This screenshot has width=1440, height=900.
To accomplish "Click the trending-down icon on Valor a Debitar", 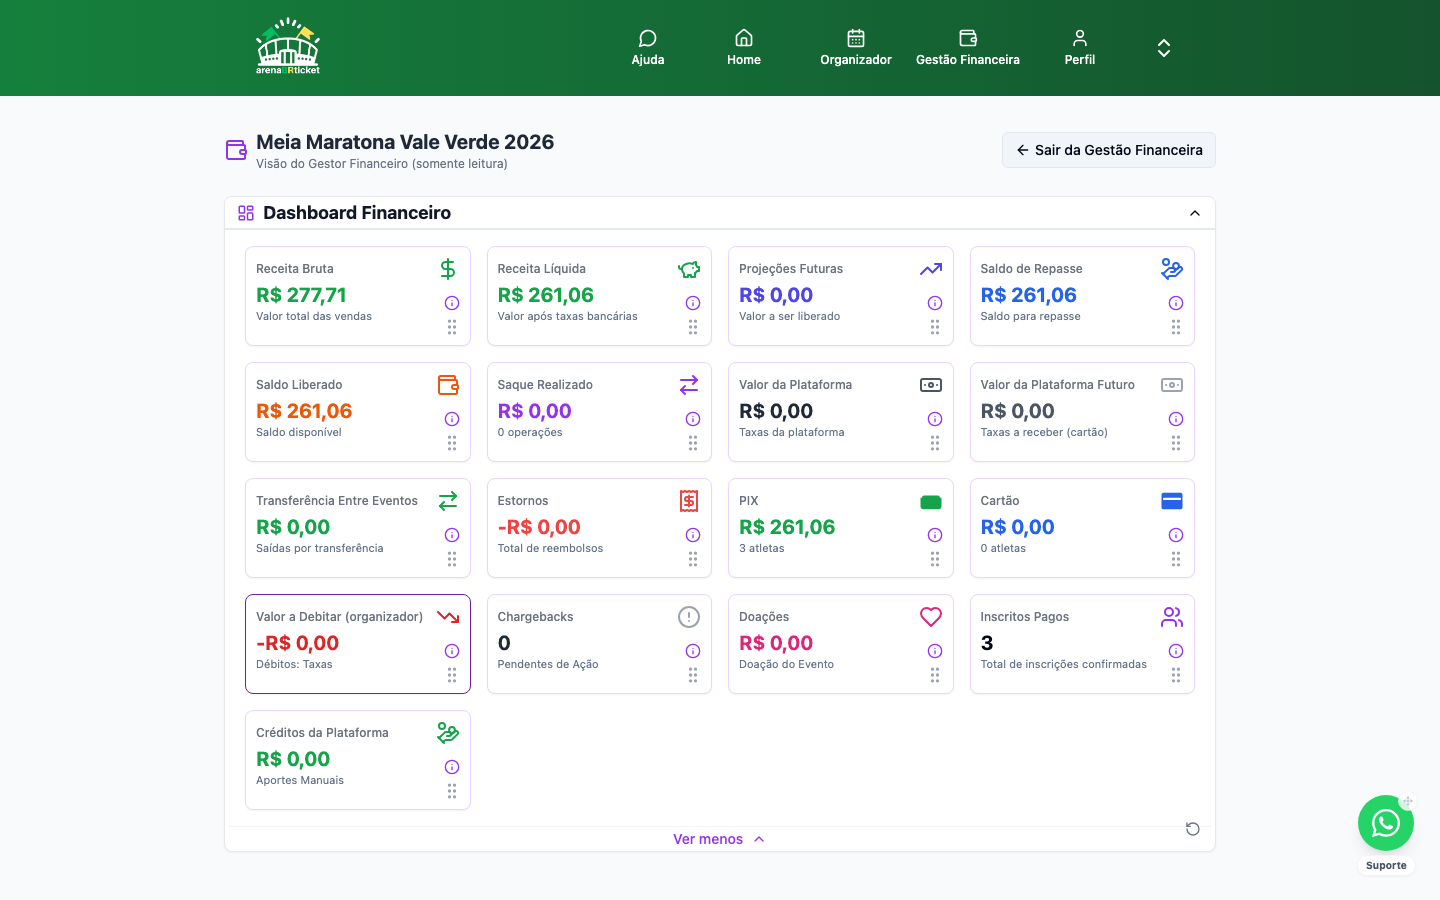I will [x=448, y=617].
